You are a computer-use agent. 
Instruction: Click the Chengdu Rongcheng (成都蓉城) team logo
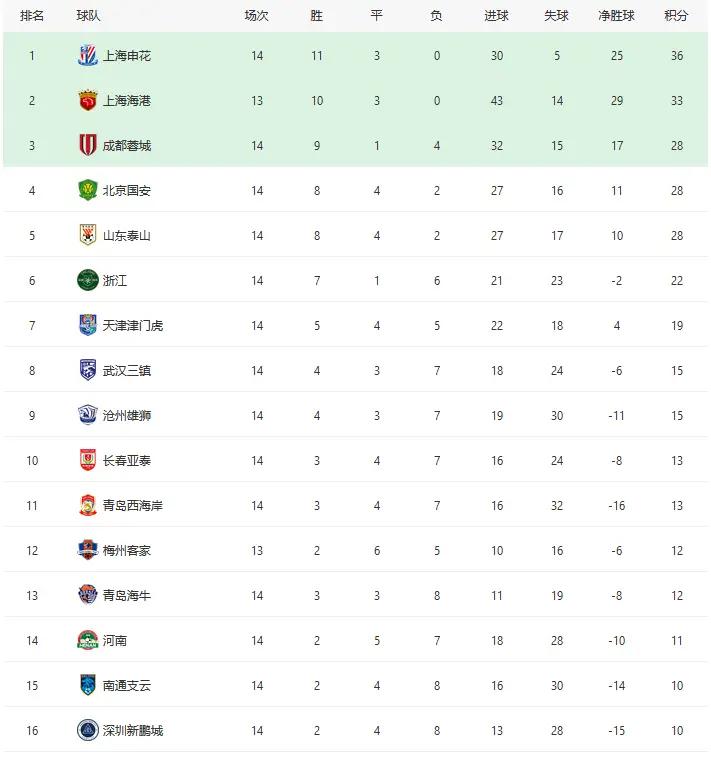88,146
